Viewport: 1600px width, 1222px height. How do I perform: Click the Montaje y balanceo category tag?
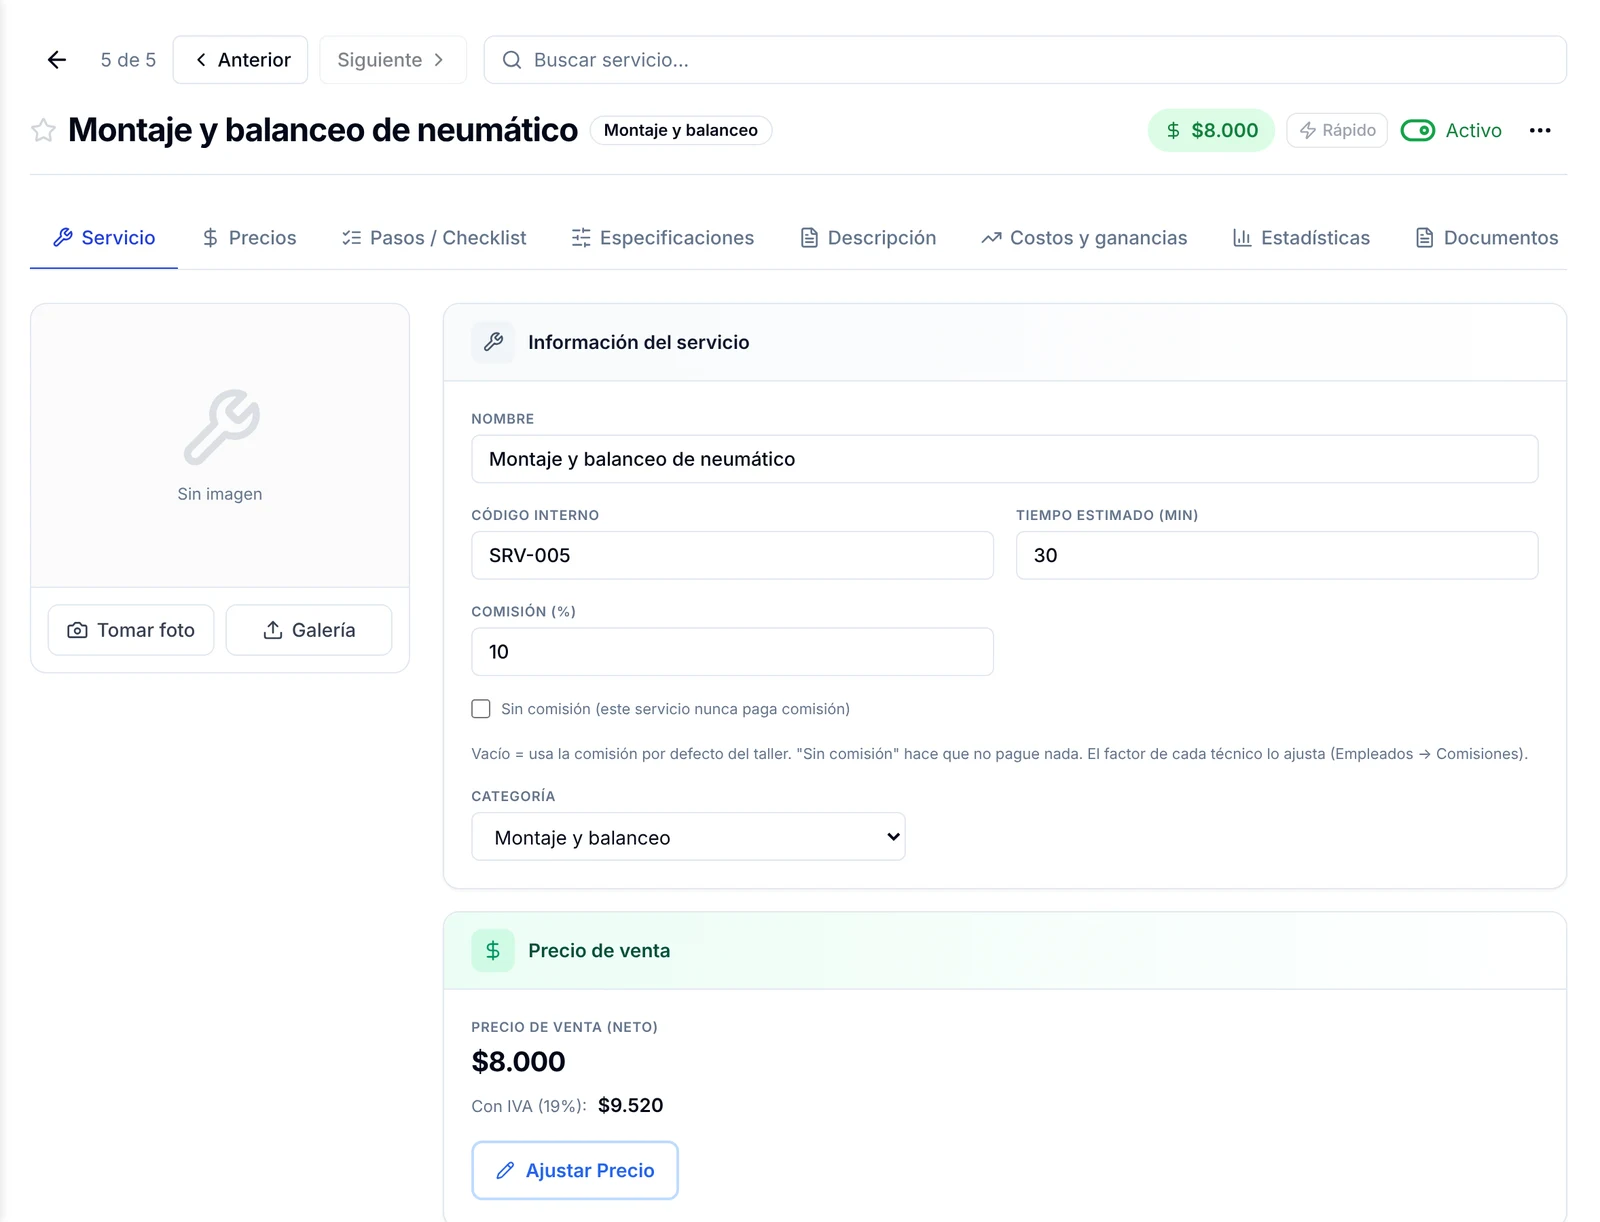tap(681, 130)
